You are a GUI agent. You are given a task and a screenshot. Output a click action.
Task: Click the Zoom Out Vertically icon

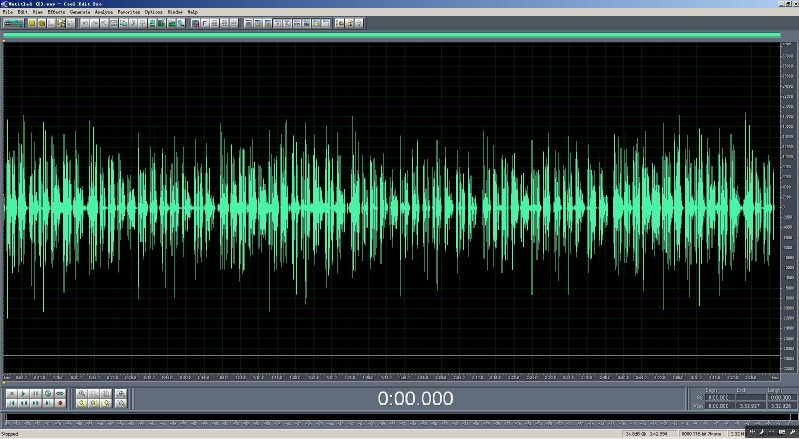pos(121,403)
